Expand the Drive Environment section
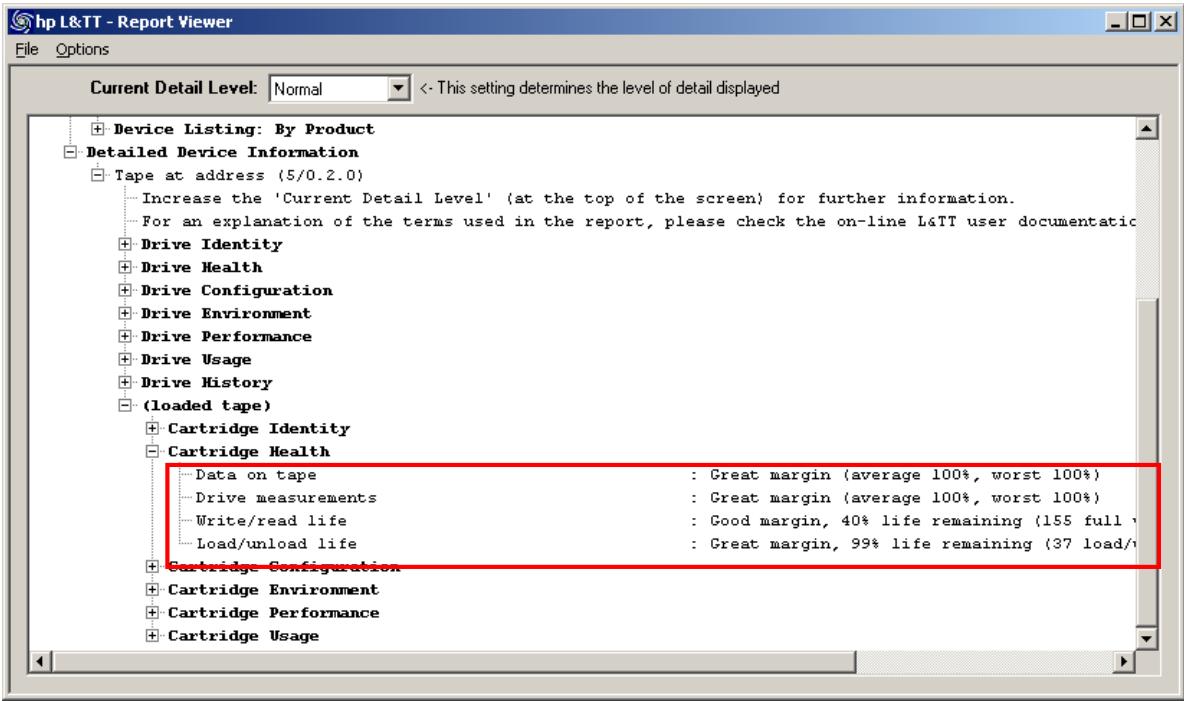This screenshot has width=1184, height=701. [x=125, y=313]
